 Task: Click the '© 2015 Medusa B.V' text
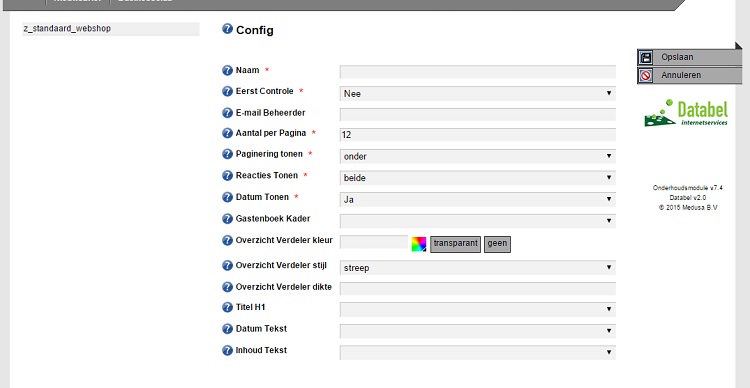point(688,208)
